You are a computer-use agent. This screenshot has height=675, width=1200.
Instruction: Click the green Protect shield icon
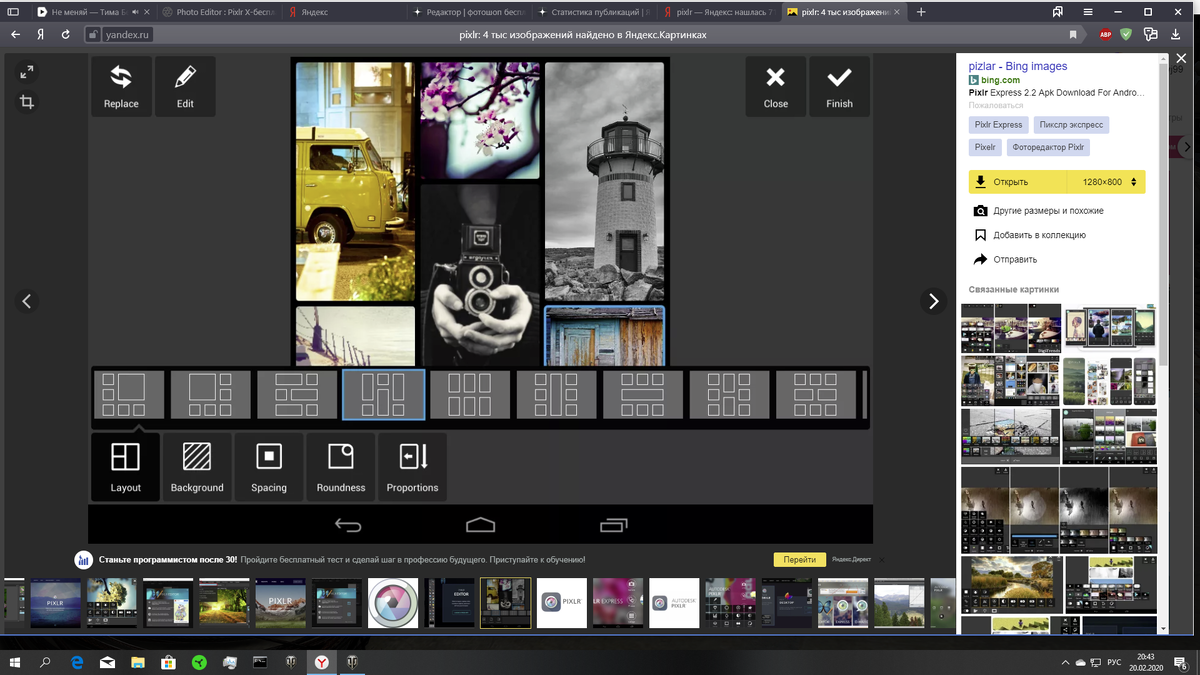1126,34
